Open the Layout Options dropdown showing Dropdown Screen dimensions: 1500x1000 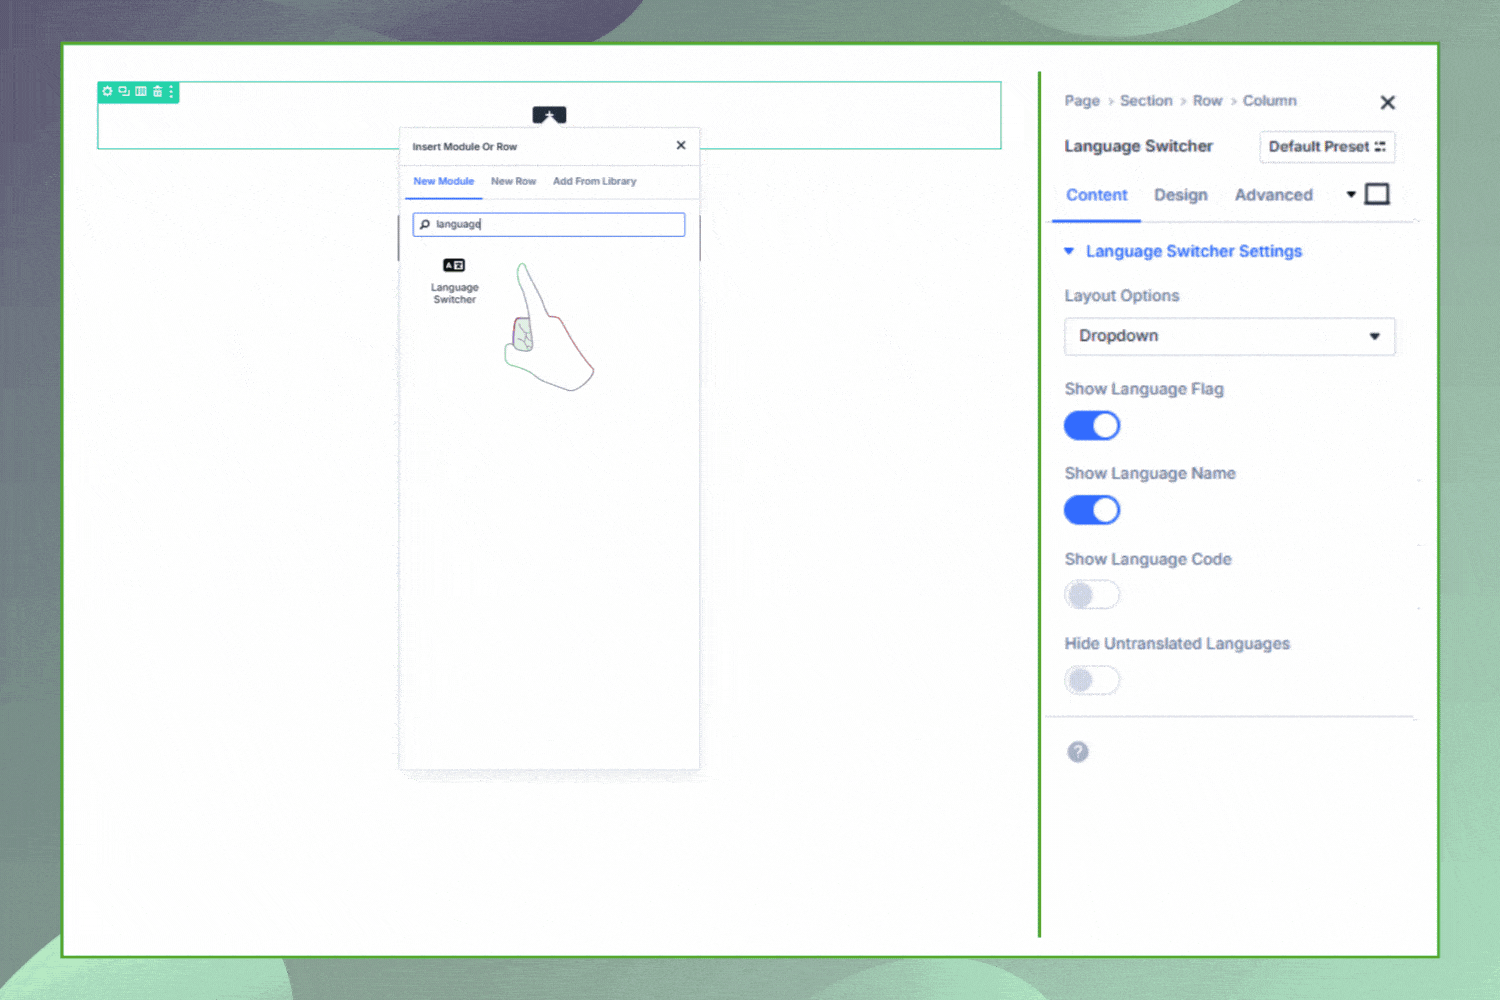coord(1229,336)
